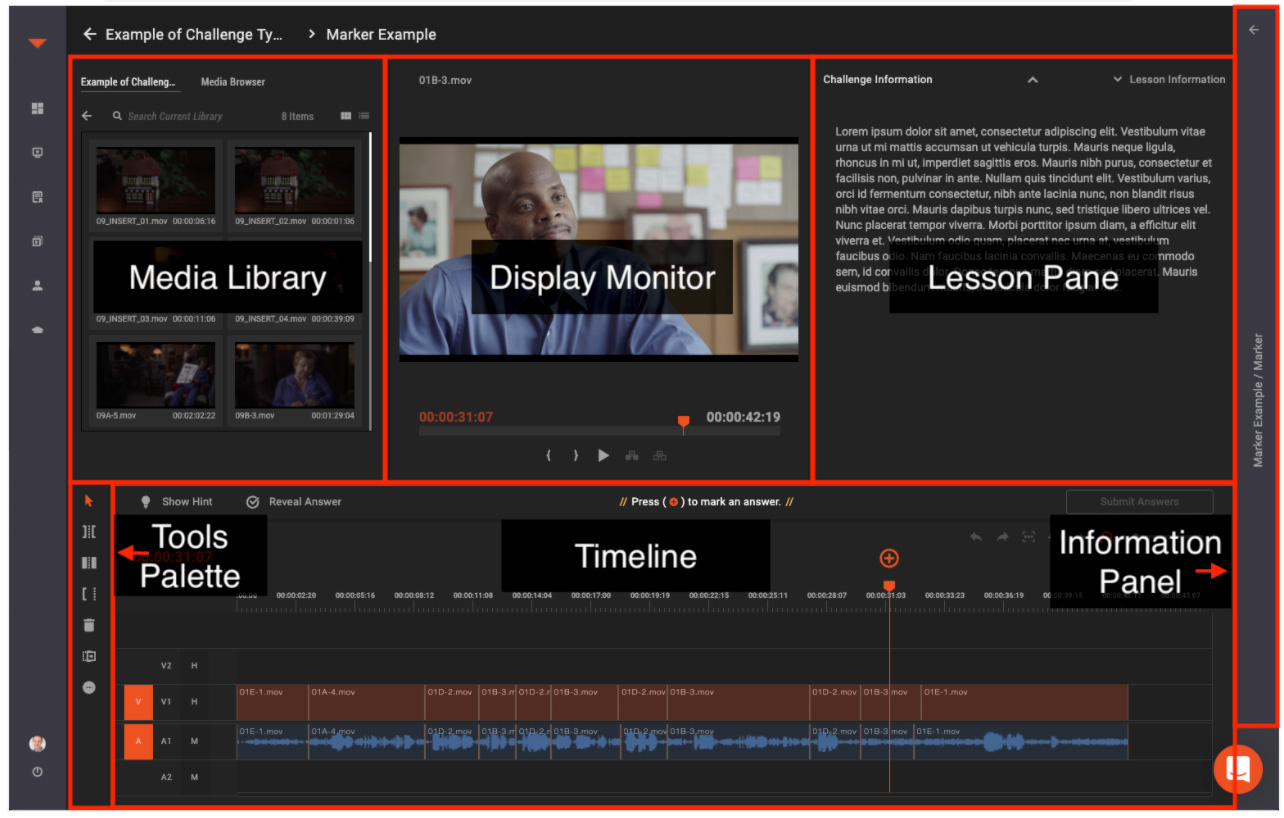Select the Example of Challeng... library tab
This screenshot has width=1284, height=818.
(128, 82)
